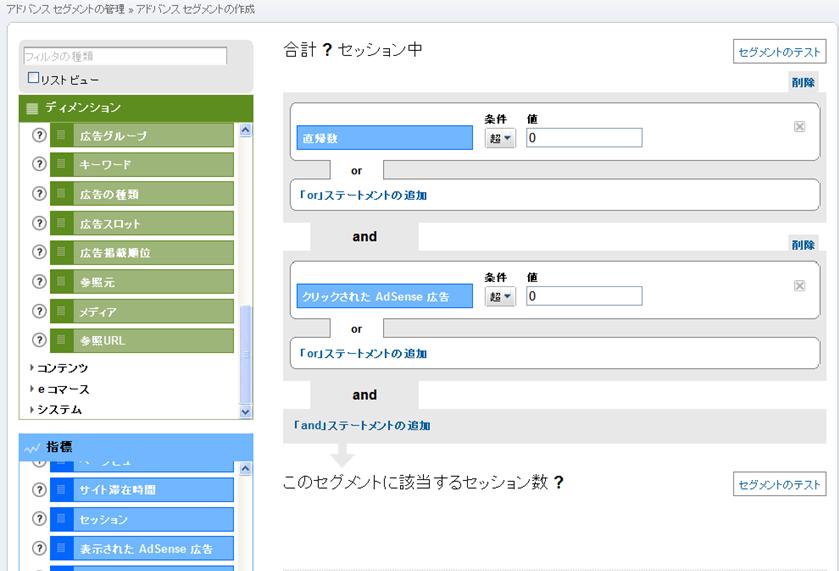Open help icon for 表示された AdSense 広告 metric
The image size is (839, 571).
click(x=39, y=548)
